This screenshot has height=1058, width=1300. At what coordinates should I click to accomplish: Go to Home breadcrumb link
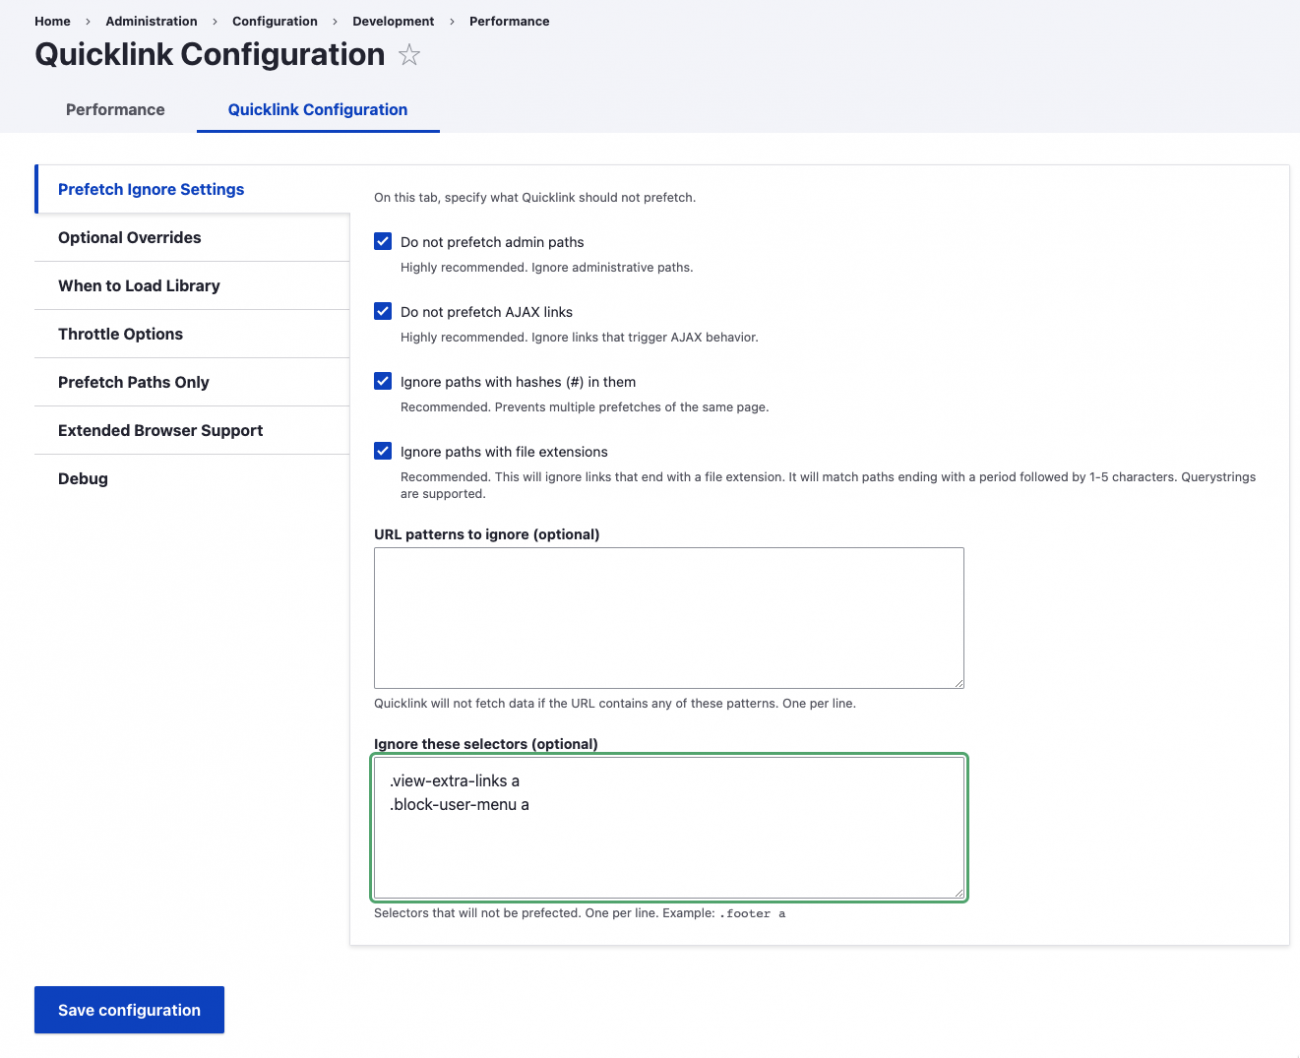tap(52, 21)
